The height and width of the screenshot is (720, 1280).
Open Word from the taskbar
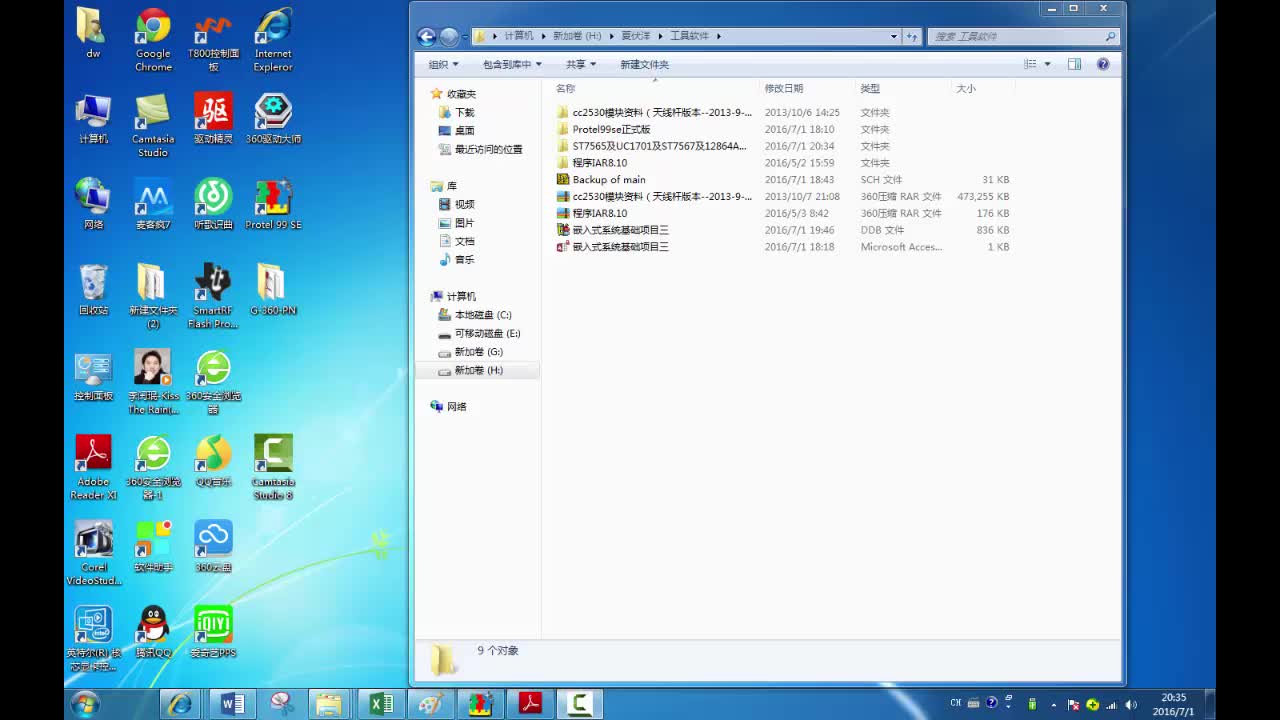point(232,704)
